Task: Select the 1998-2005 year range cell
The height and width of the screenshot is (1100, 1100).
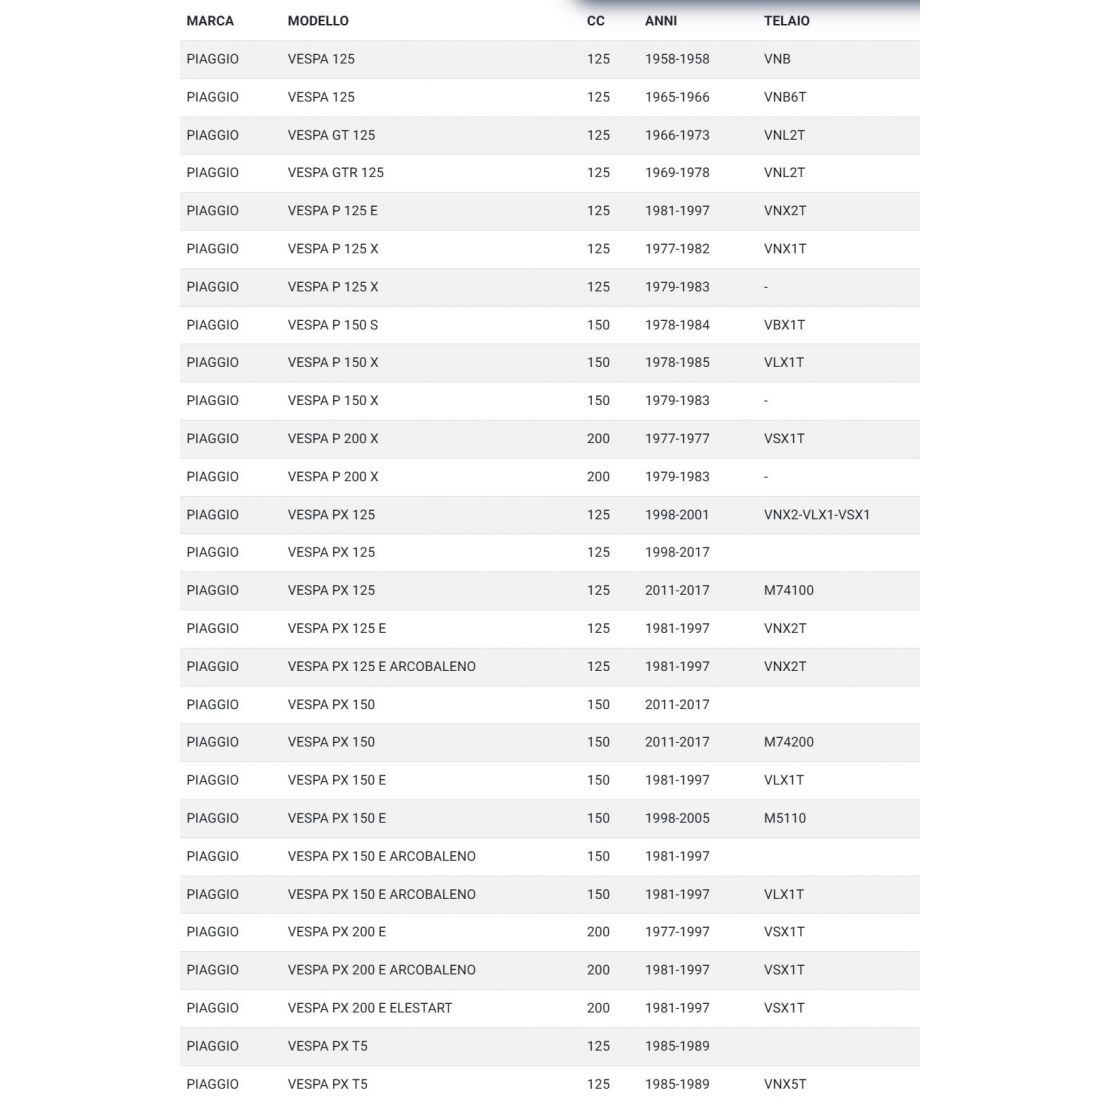Action: (x=677, y=818)
